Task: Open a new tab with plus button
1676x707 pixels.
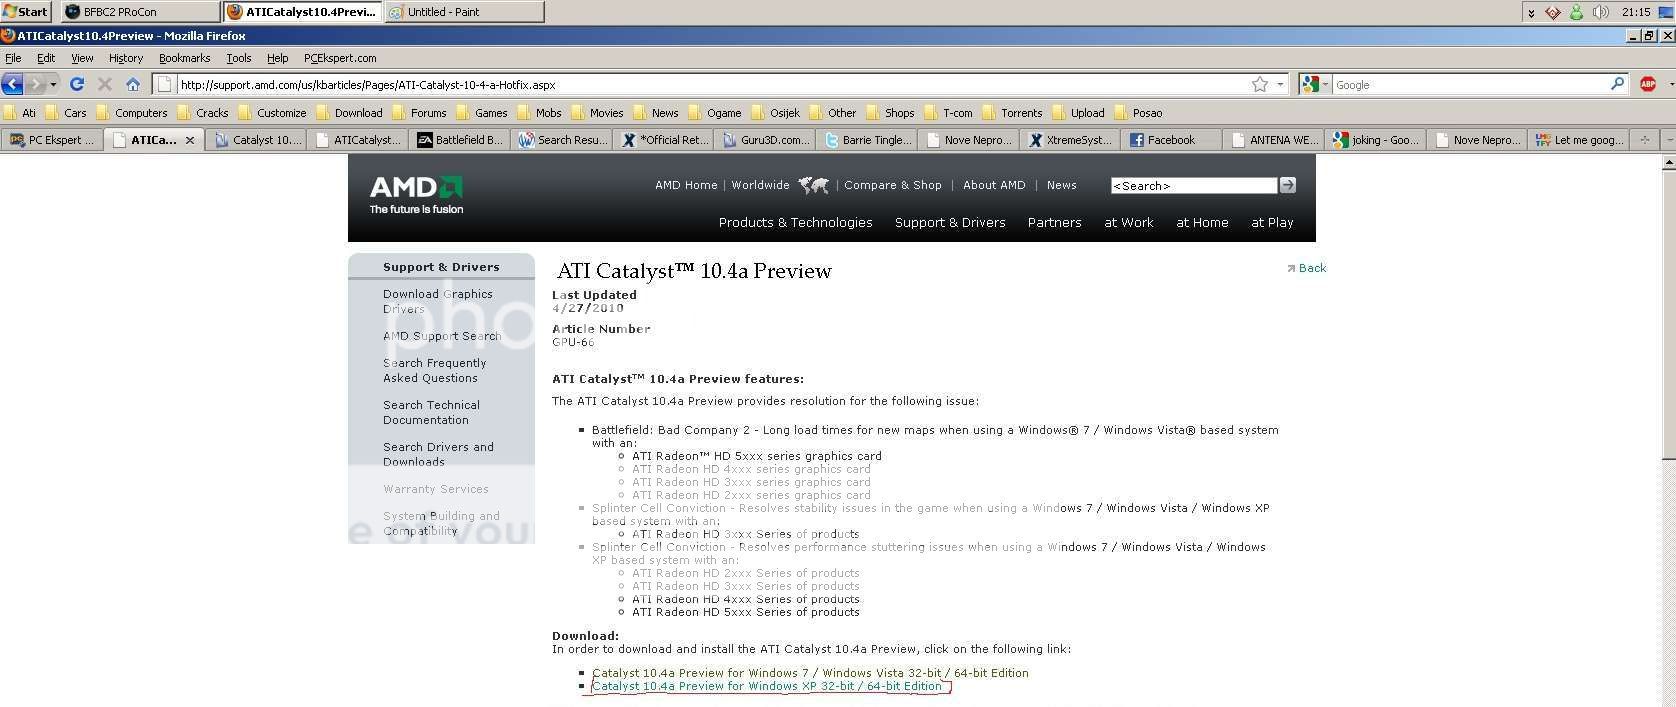Action: [1644, 140]
